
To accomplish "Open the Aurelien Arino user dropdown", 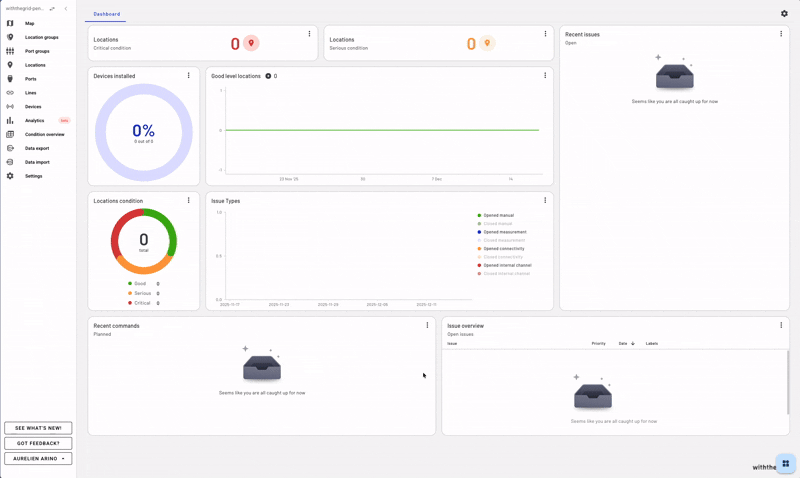I will click(x=38, y=459).
